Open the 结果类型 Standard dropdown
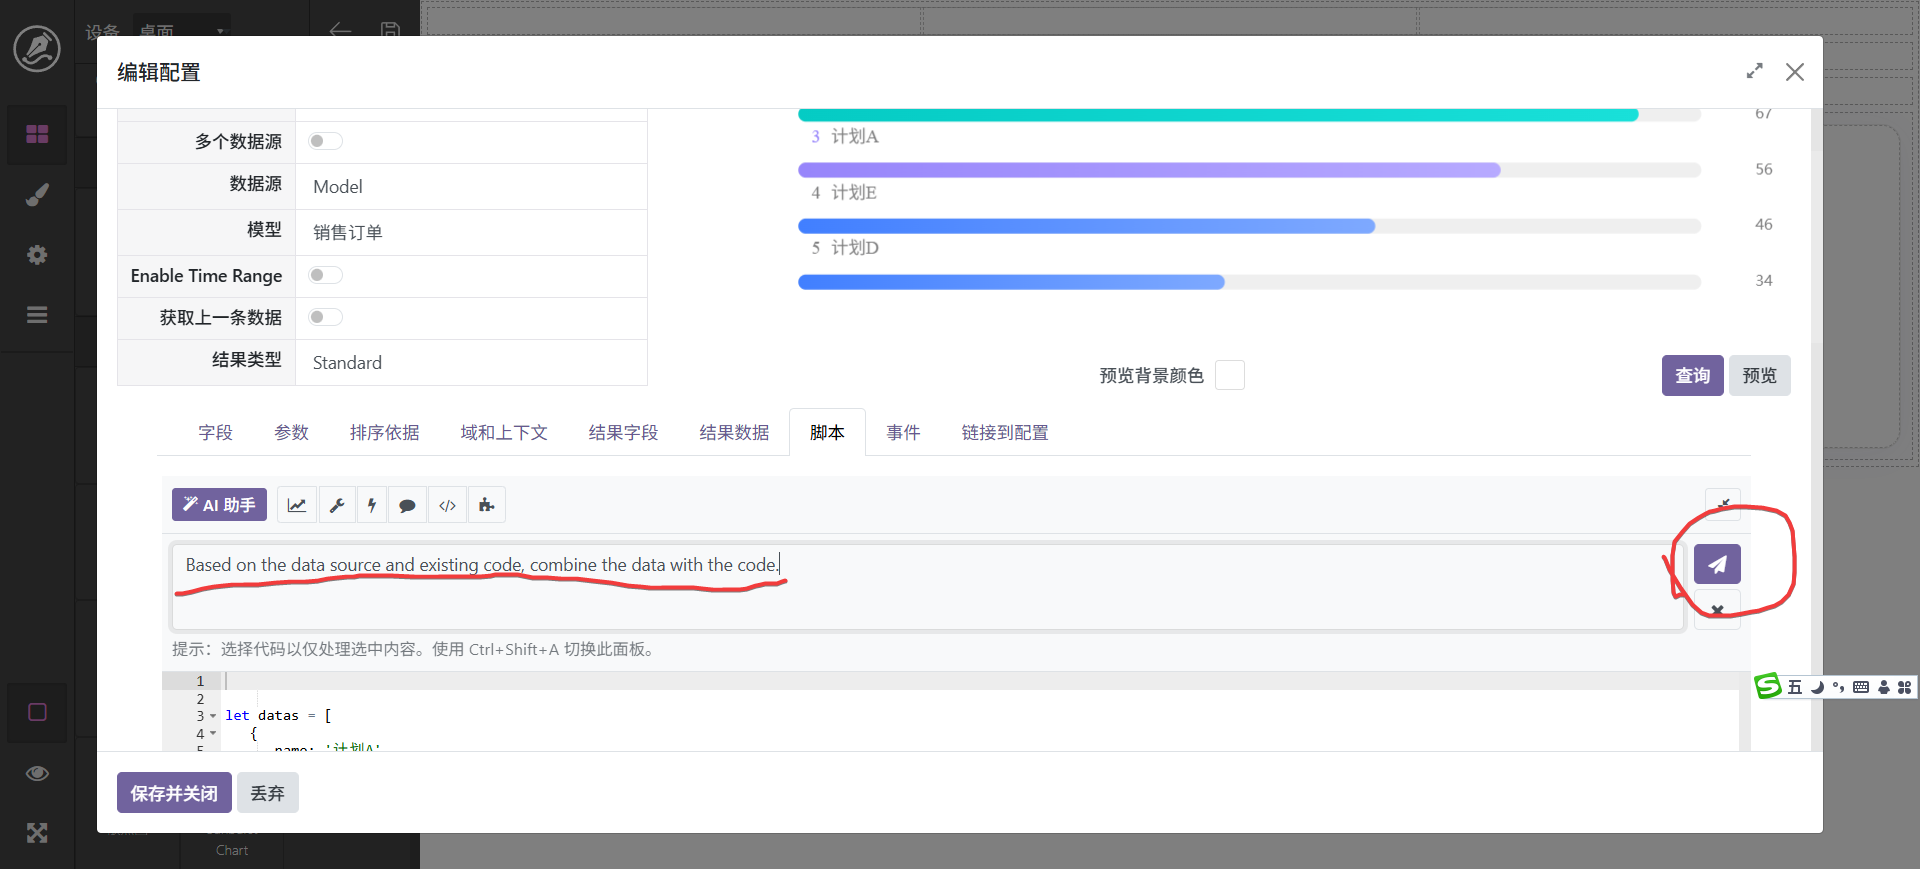1920x869 pixels. click(470, 363)
